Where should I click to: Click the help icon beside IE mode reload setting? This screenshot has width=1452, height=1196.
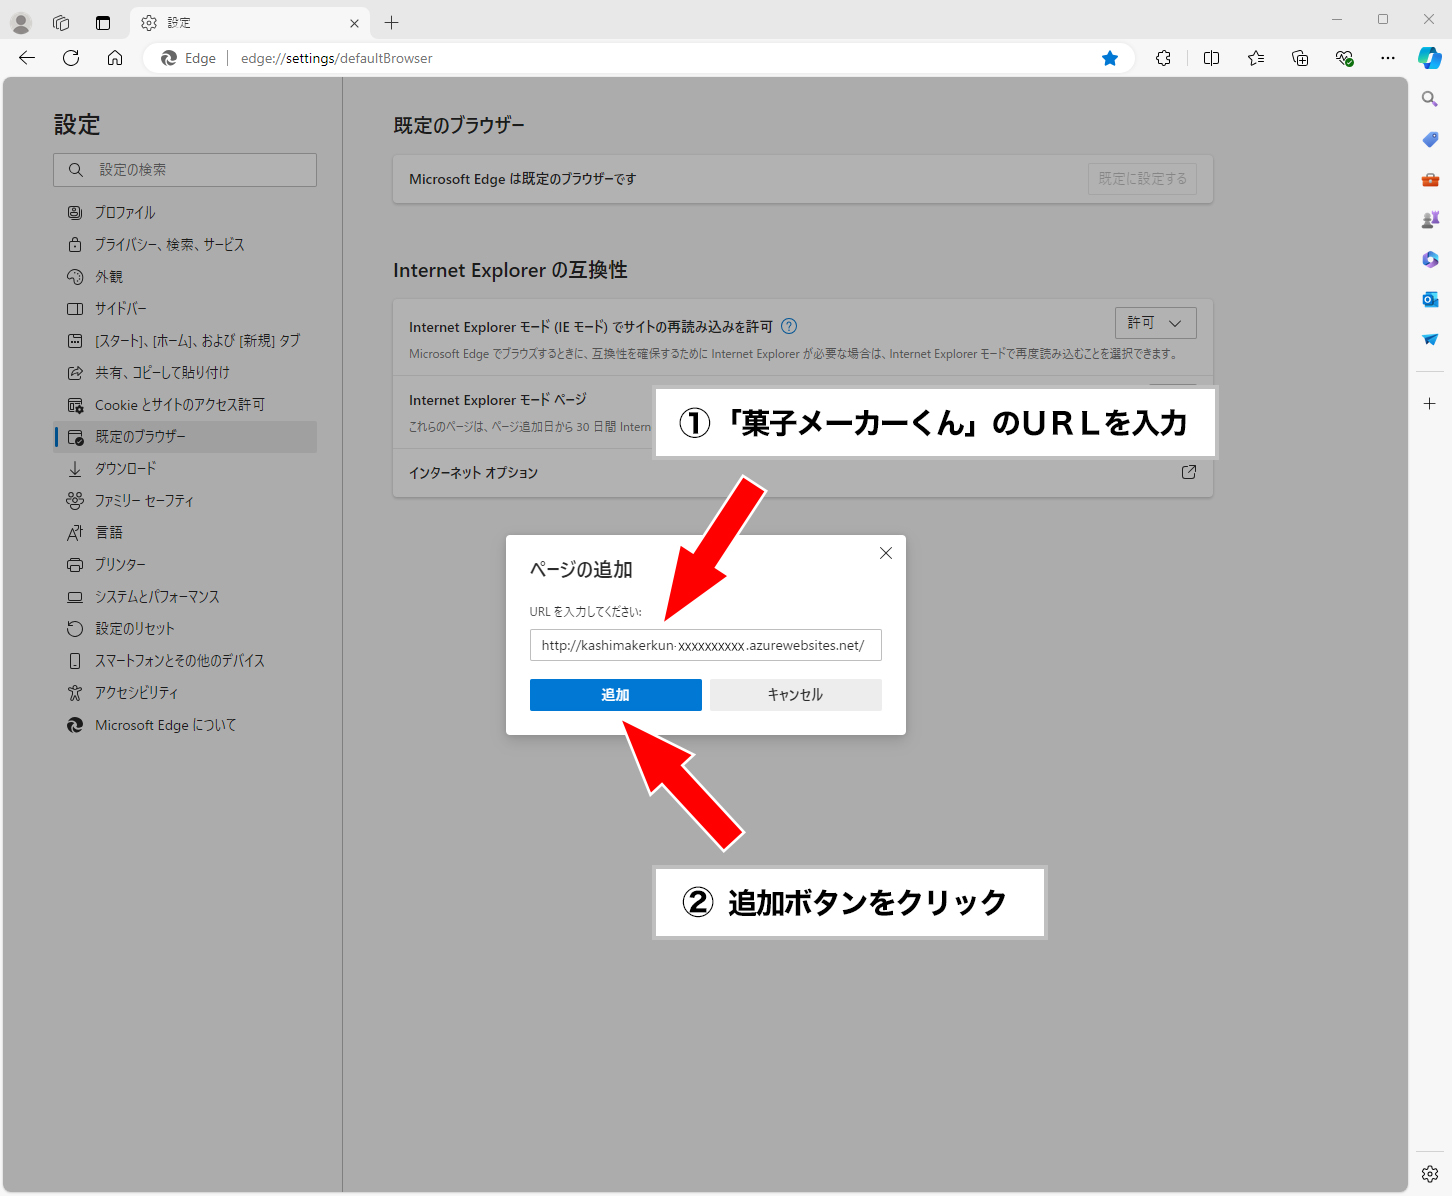tap(789, 326)
